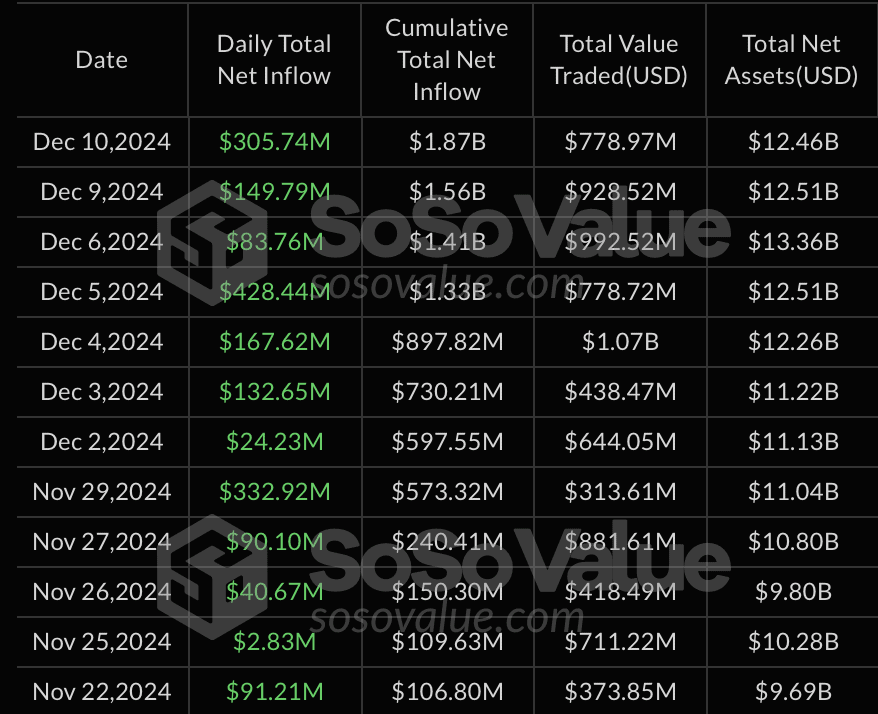Viewport: 878px width, 714px height.
Task: Click the $305.74M daily inflow value
Action: [274, 142]
